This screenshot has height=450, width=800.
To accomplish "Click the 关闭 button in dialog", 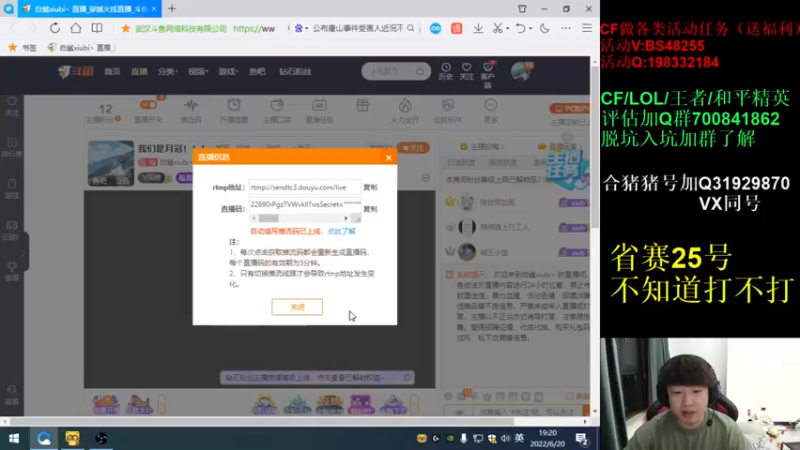I will [297, 307].
